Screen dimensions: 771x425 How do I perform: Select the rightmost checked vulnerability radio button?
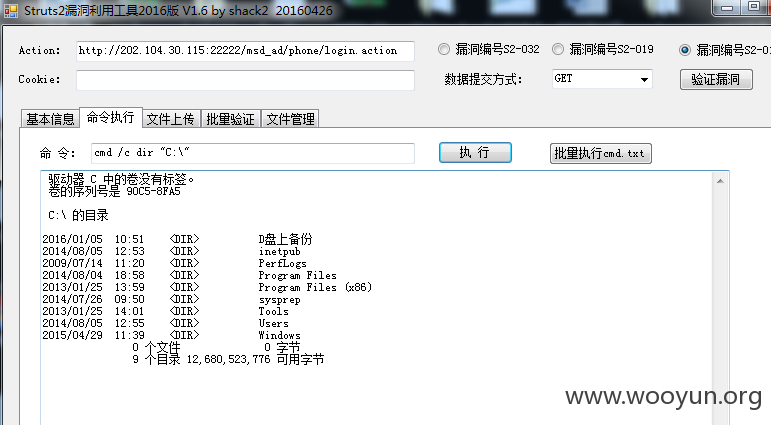[684, 50]
